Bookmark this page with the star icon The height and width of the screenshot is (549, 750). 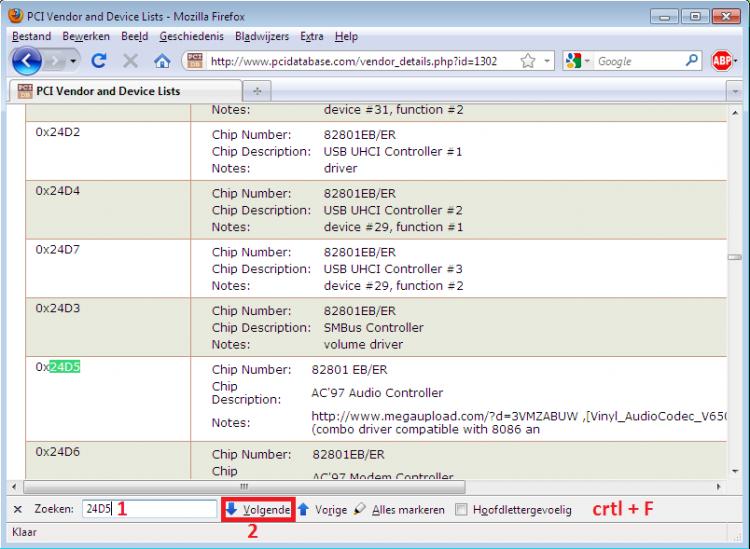tap(528, 61)
